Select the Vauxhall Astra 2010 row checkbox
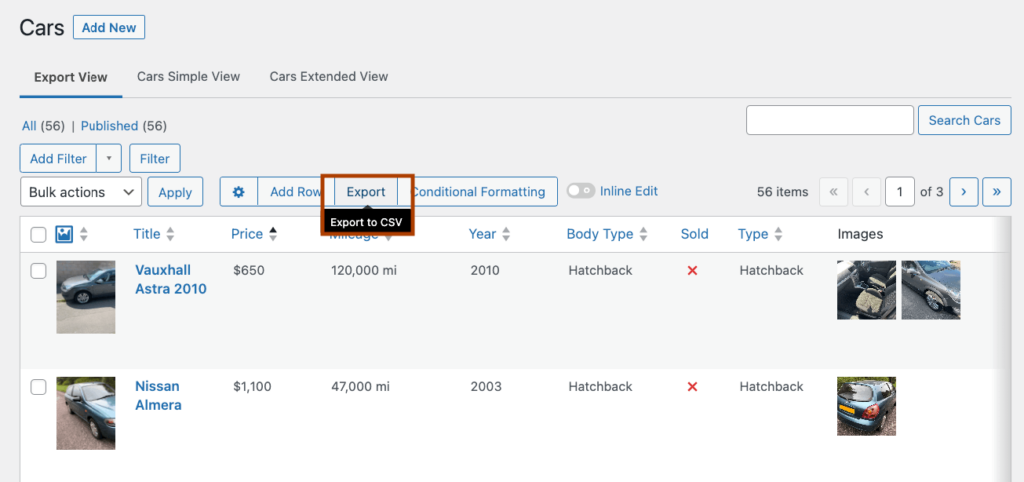1024x482 pixels. (38, 271)
